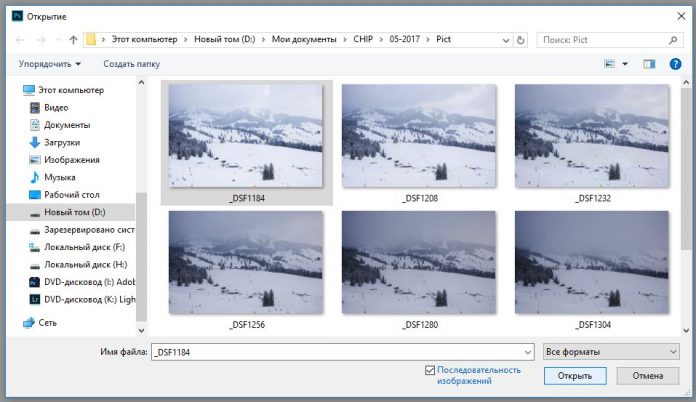
Task: Open the view options dropdown arrow
Action: [x=625, y=64]
